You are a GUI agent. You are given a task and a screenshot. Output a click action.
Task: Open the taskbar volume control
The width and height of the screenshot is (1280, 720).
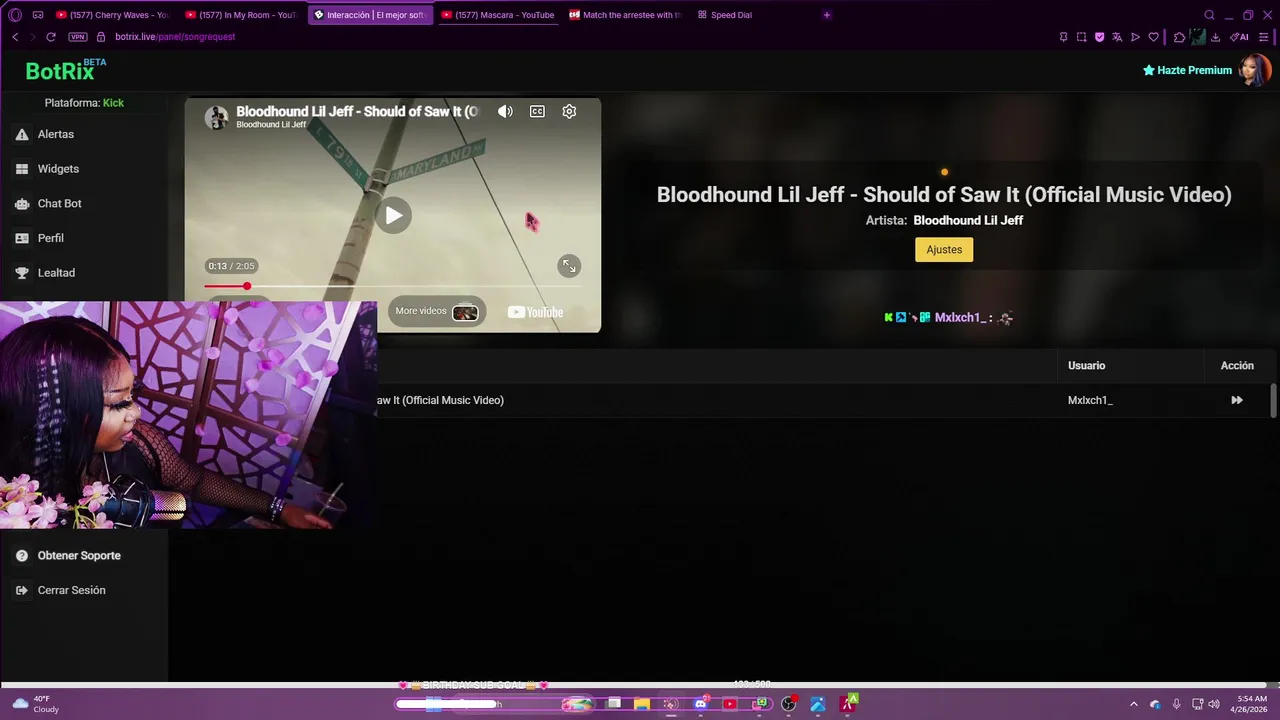coord(1214,704)
